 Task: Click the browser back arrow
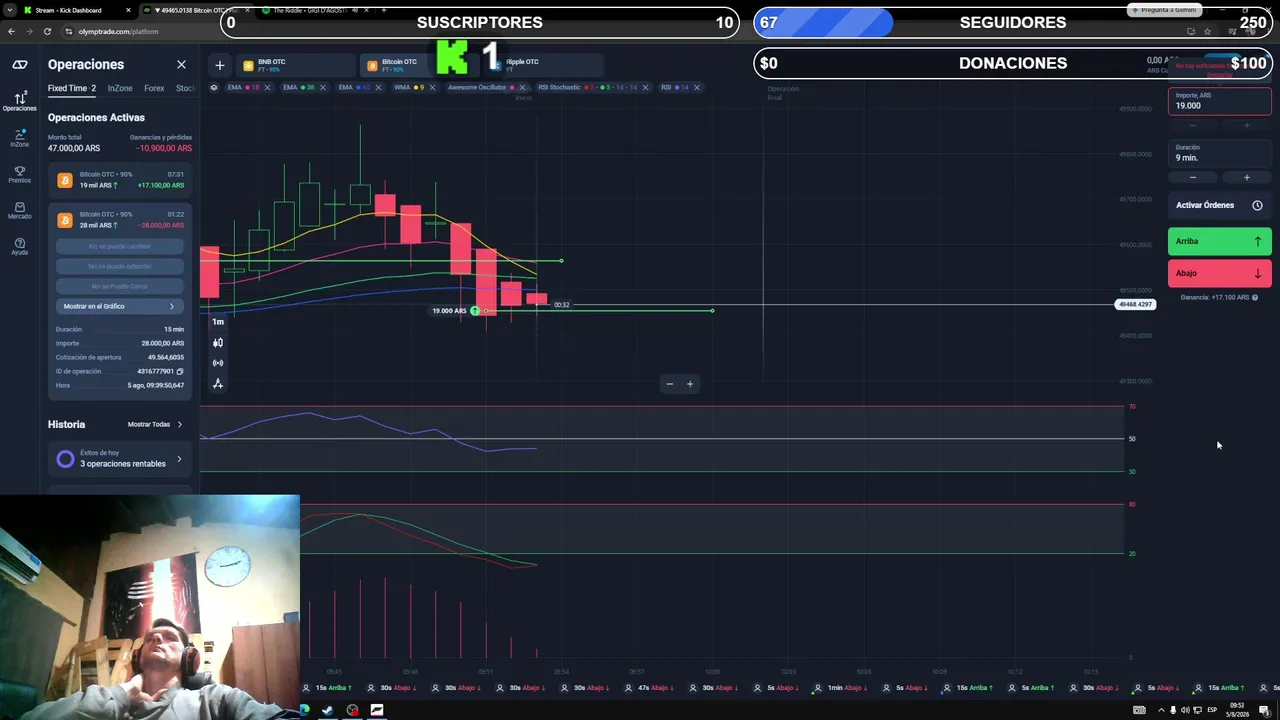[x=11, y=32]
